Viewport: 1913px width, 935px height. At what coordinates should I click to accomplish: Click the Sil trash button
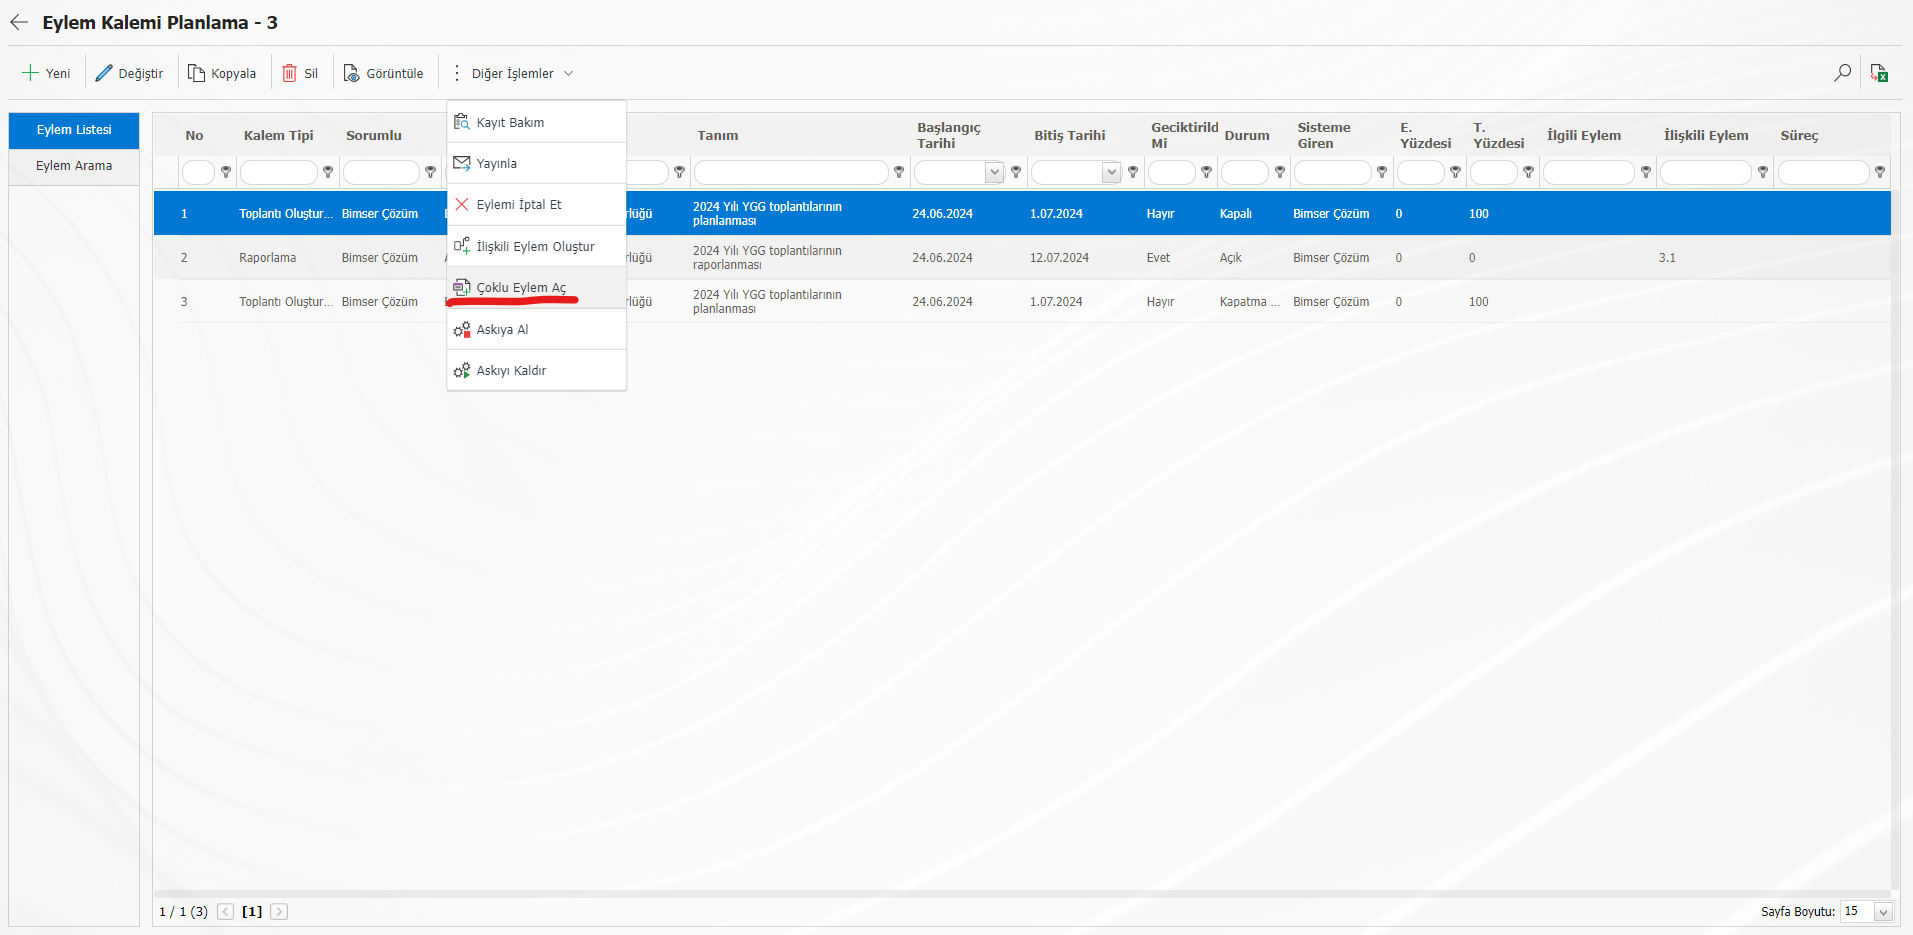[300, 73]
